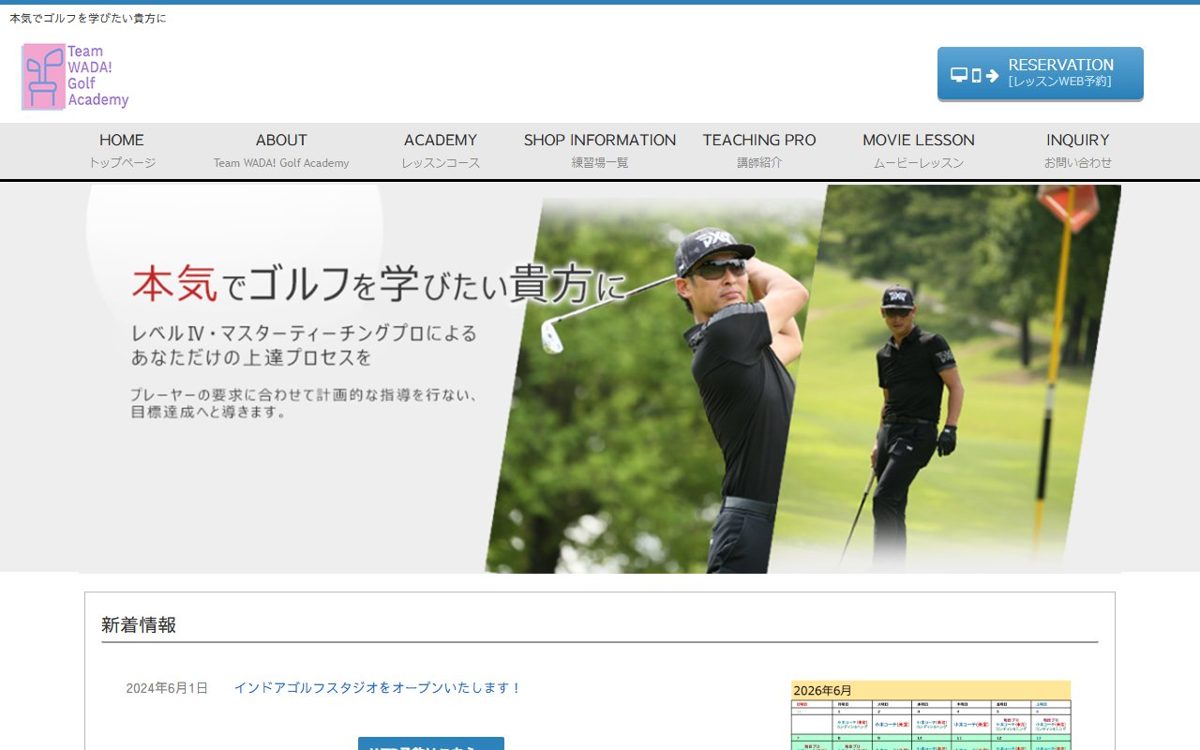The image size is (1200, 750).
Task: Open the indoor golf studio opening news link
Action: pos(378,688)
